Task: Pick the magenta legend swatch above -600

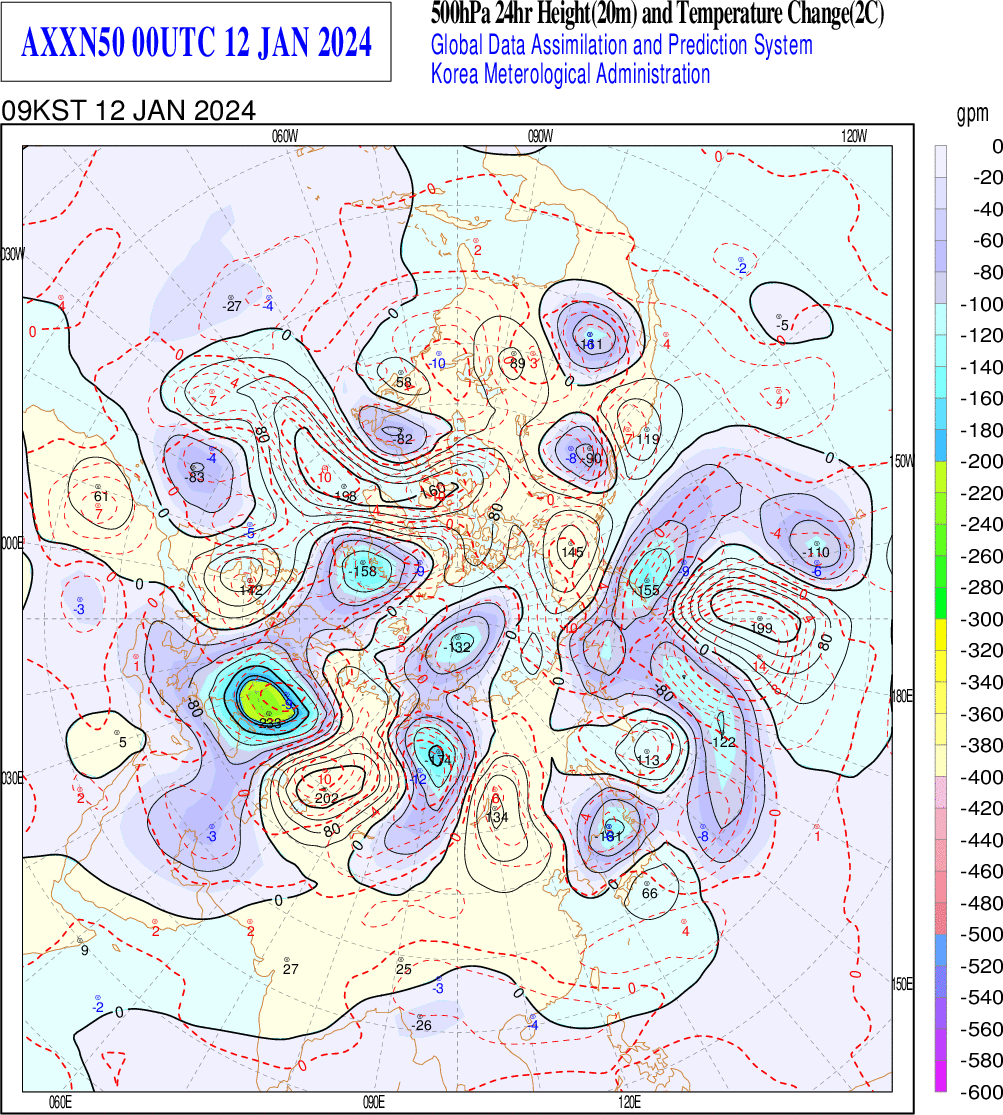Action: coord(940,1075)
